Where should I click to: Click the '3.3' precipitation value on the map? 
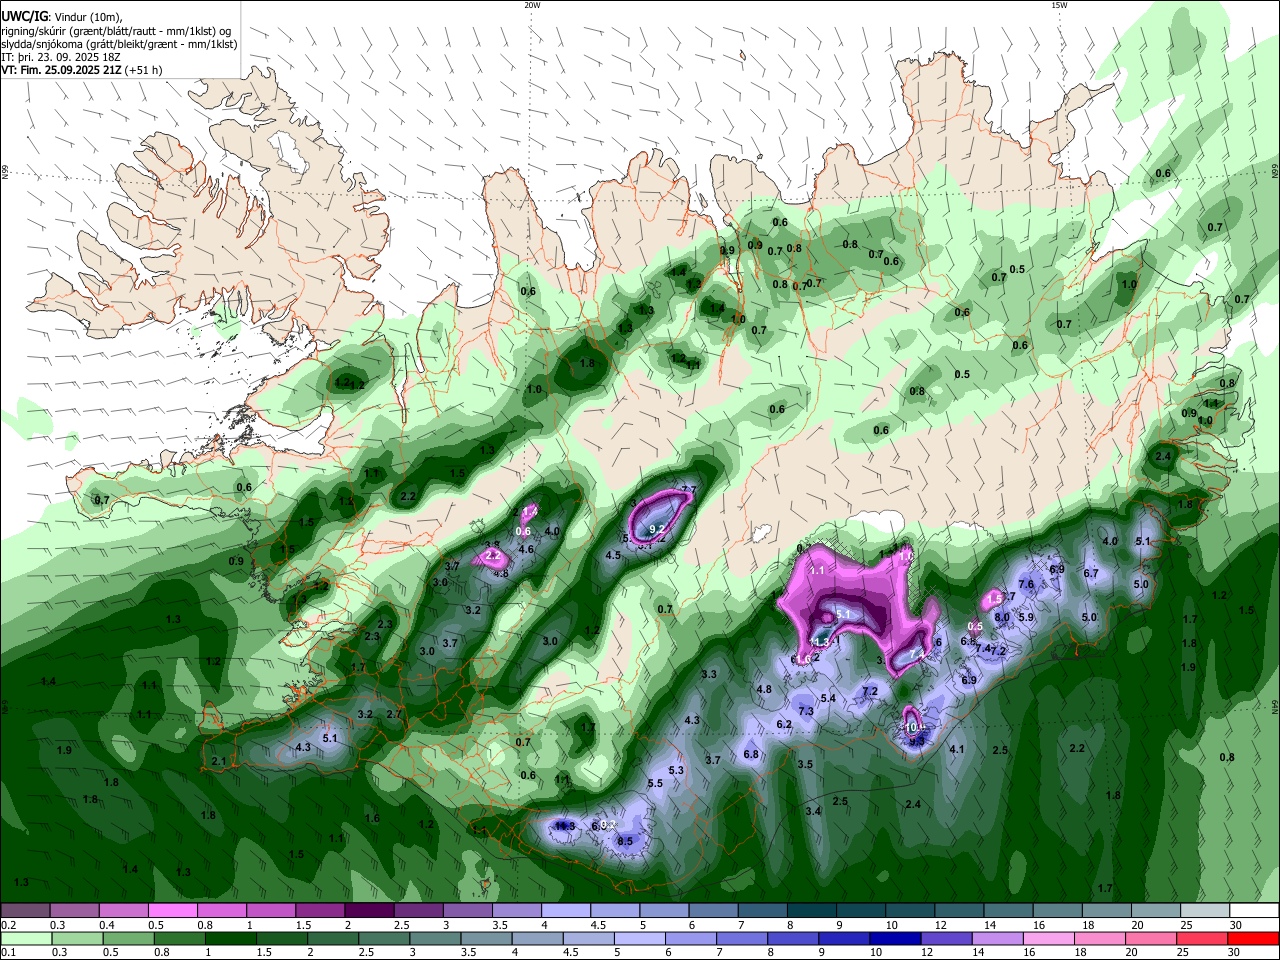(709, 674)
